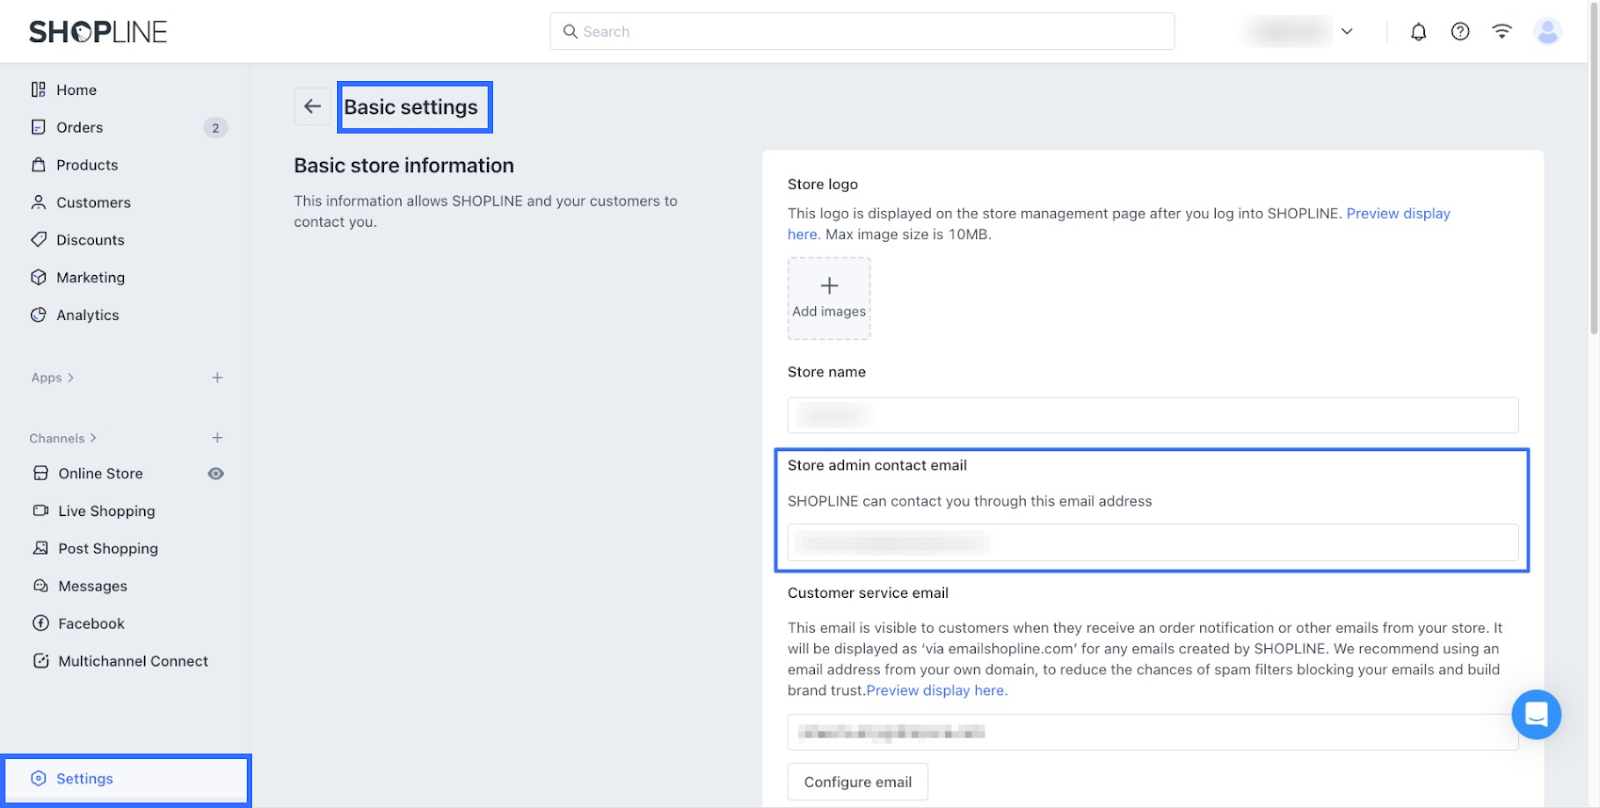Click the Analytics pie chart icon

(x=38, y=315)
